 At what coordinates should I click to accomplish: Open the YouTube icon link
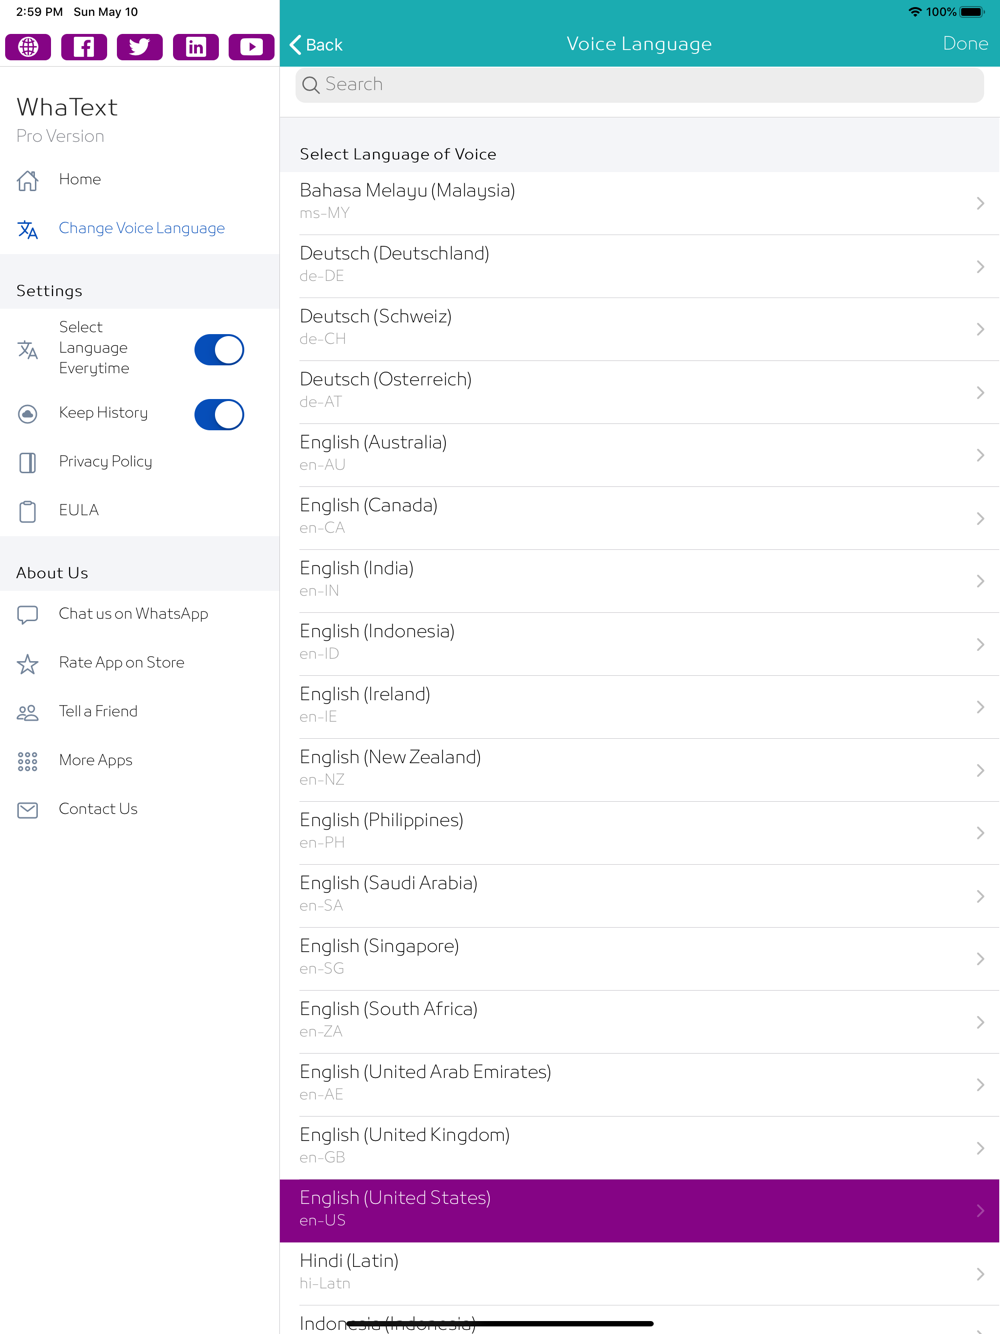pos(252,47)
